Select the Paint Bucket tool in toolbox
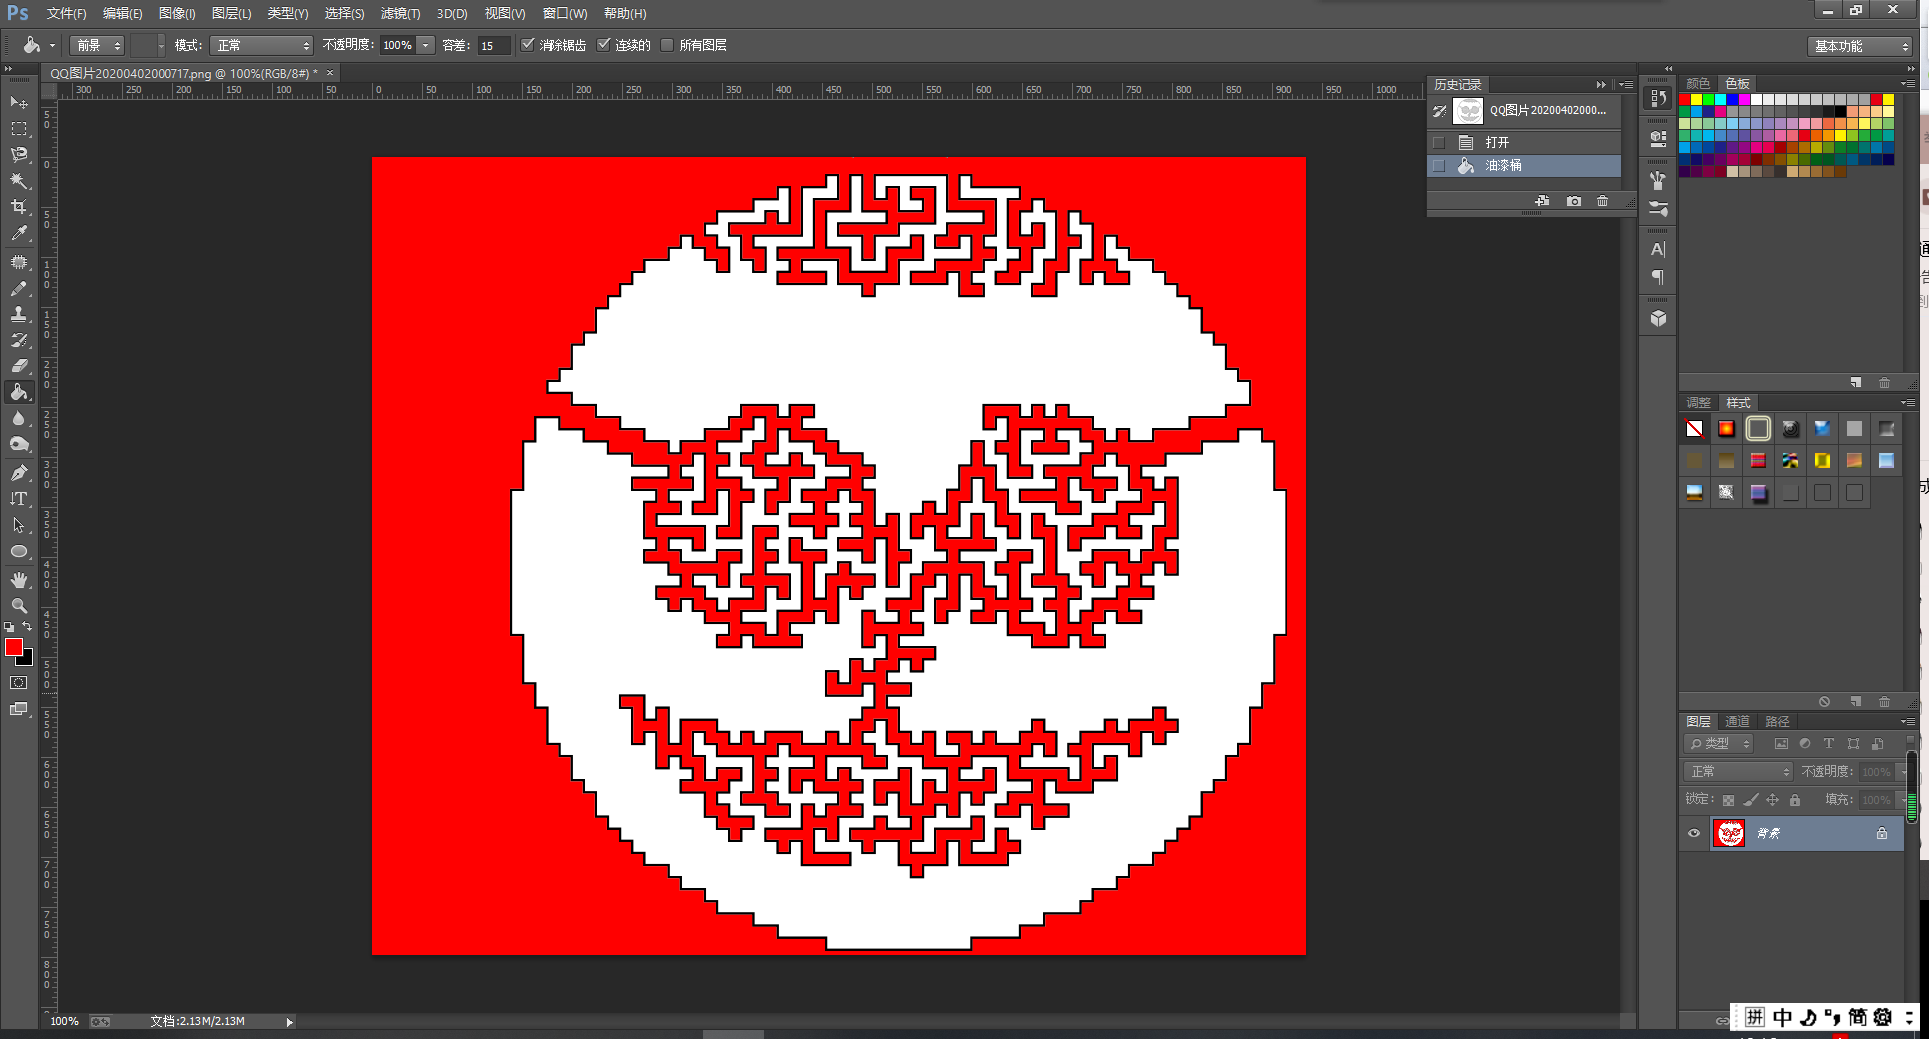 pos(19,392)
